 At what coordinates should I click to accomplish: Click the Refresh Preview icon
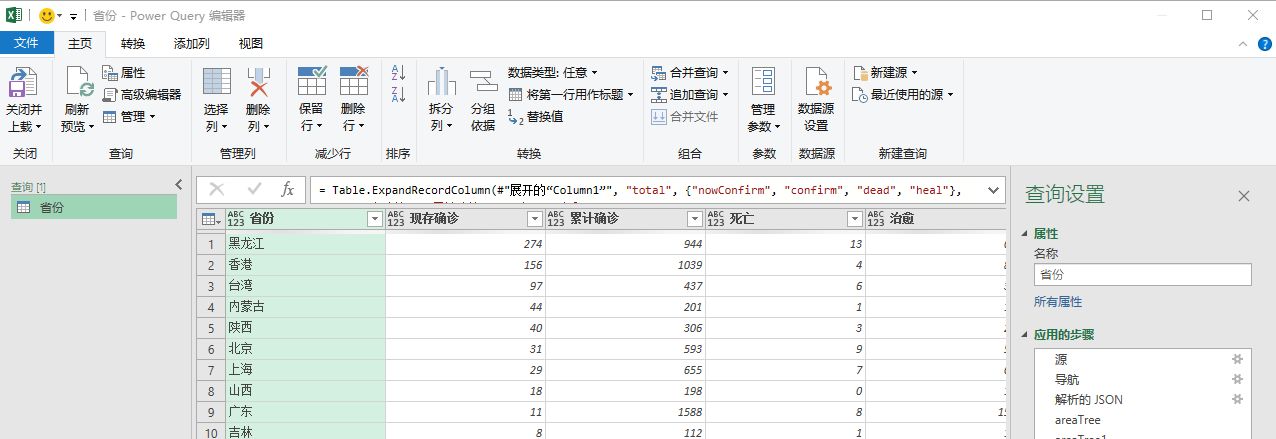[79, 83]
